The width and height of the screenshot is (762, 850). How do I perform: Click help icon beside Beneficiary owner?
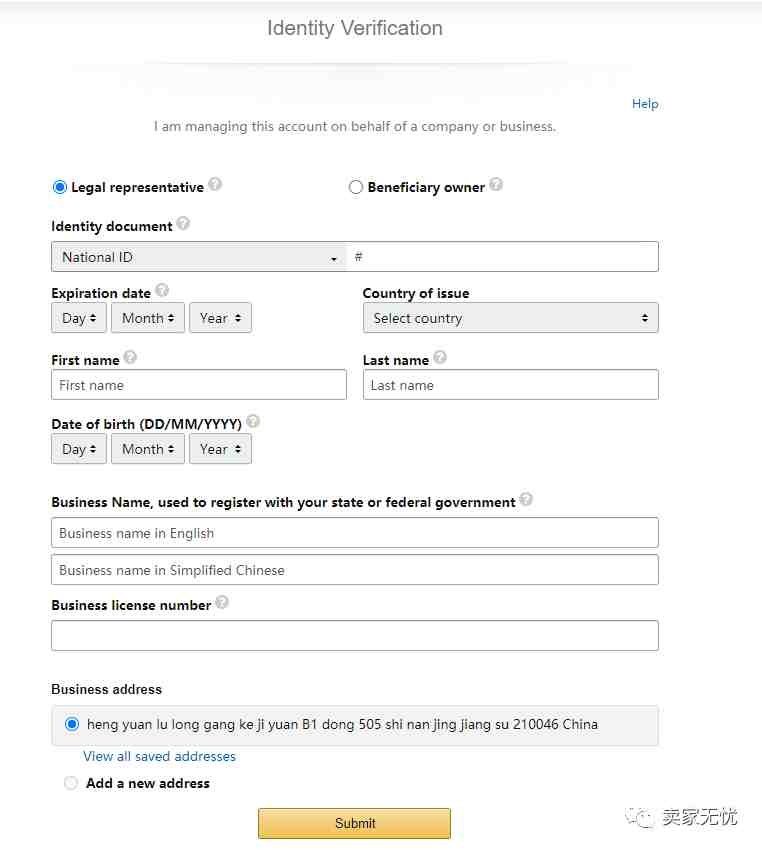[x=496, y=184]
